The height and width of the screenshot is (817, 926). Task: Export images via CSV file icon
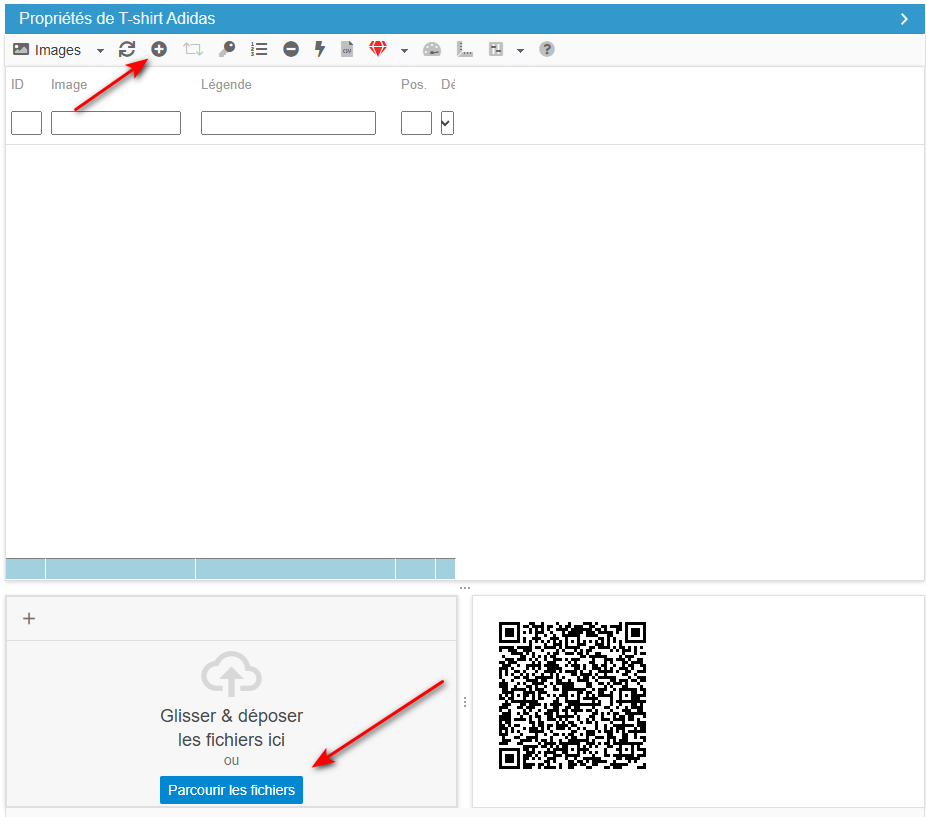click(347, 49)
